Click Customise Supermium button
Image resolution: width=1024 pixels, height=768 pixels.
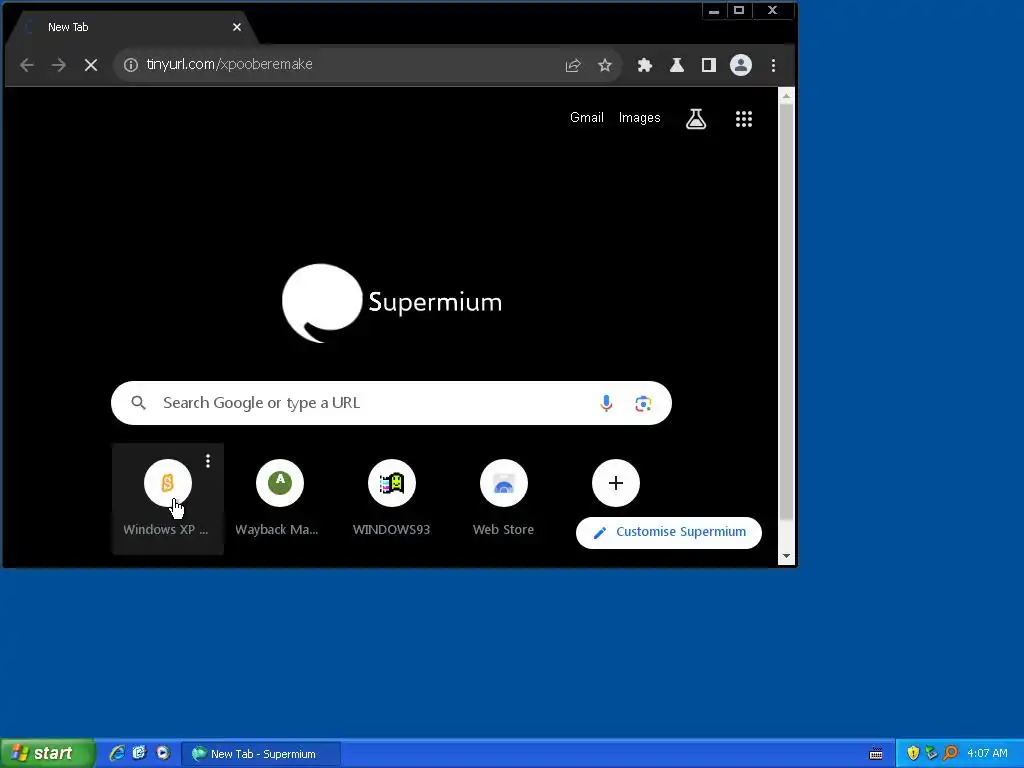[669, 532]
